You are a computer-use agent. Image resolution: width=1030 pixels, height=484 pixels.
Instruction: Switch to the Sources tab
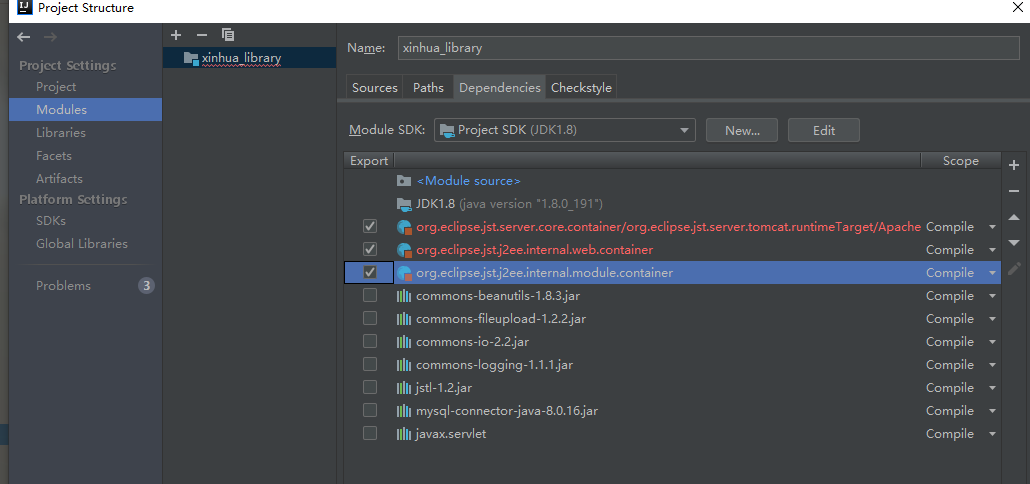pos(375,88)
